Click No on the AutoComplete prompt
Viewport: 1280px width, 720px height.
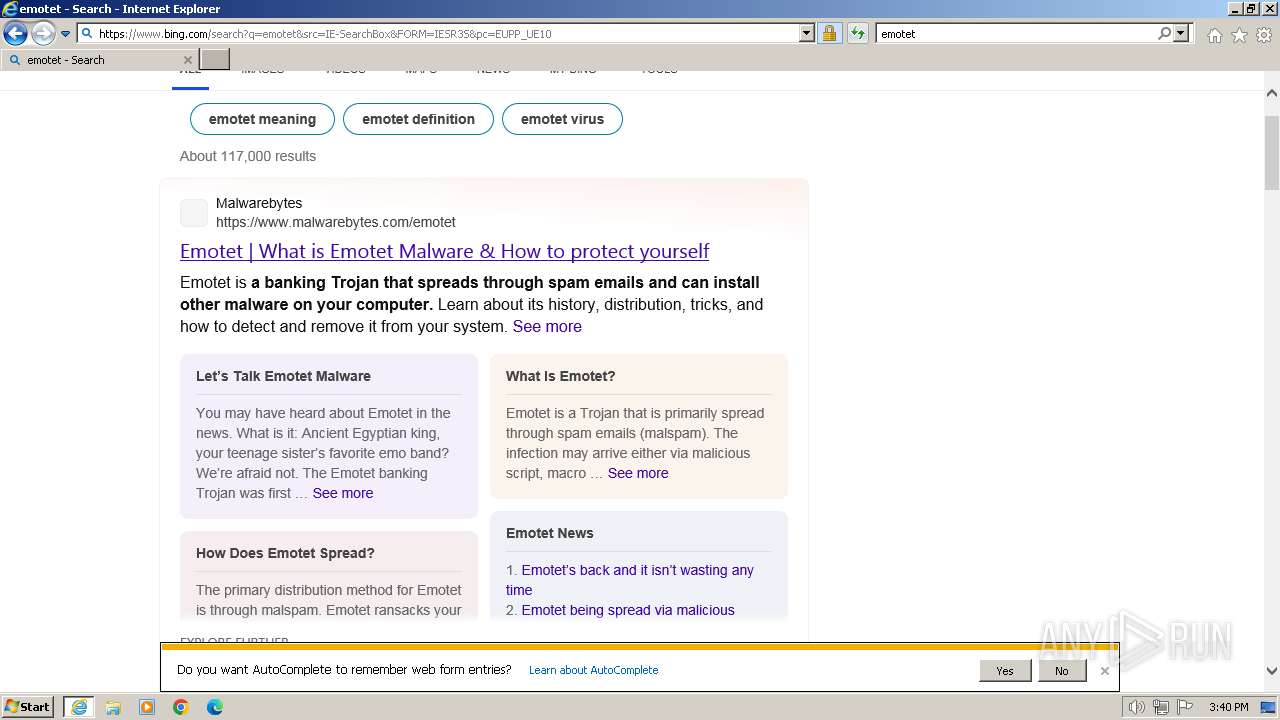tap(1062, 671)
